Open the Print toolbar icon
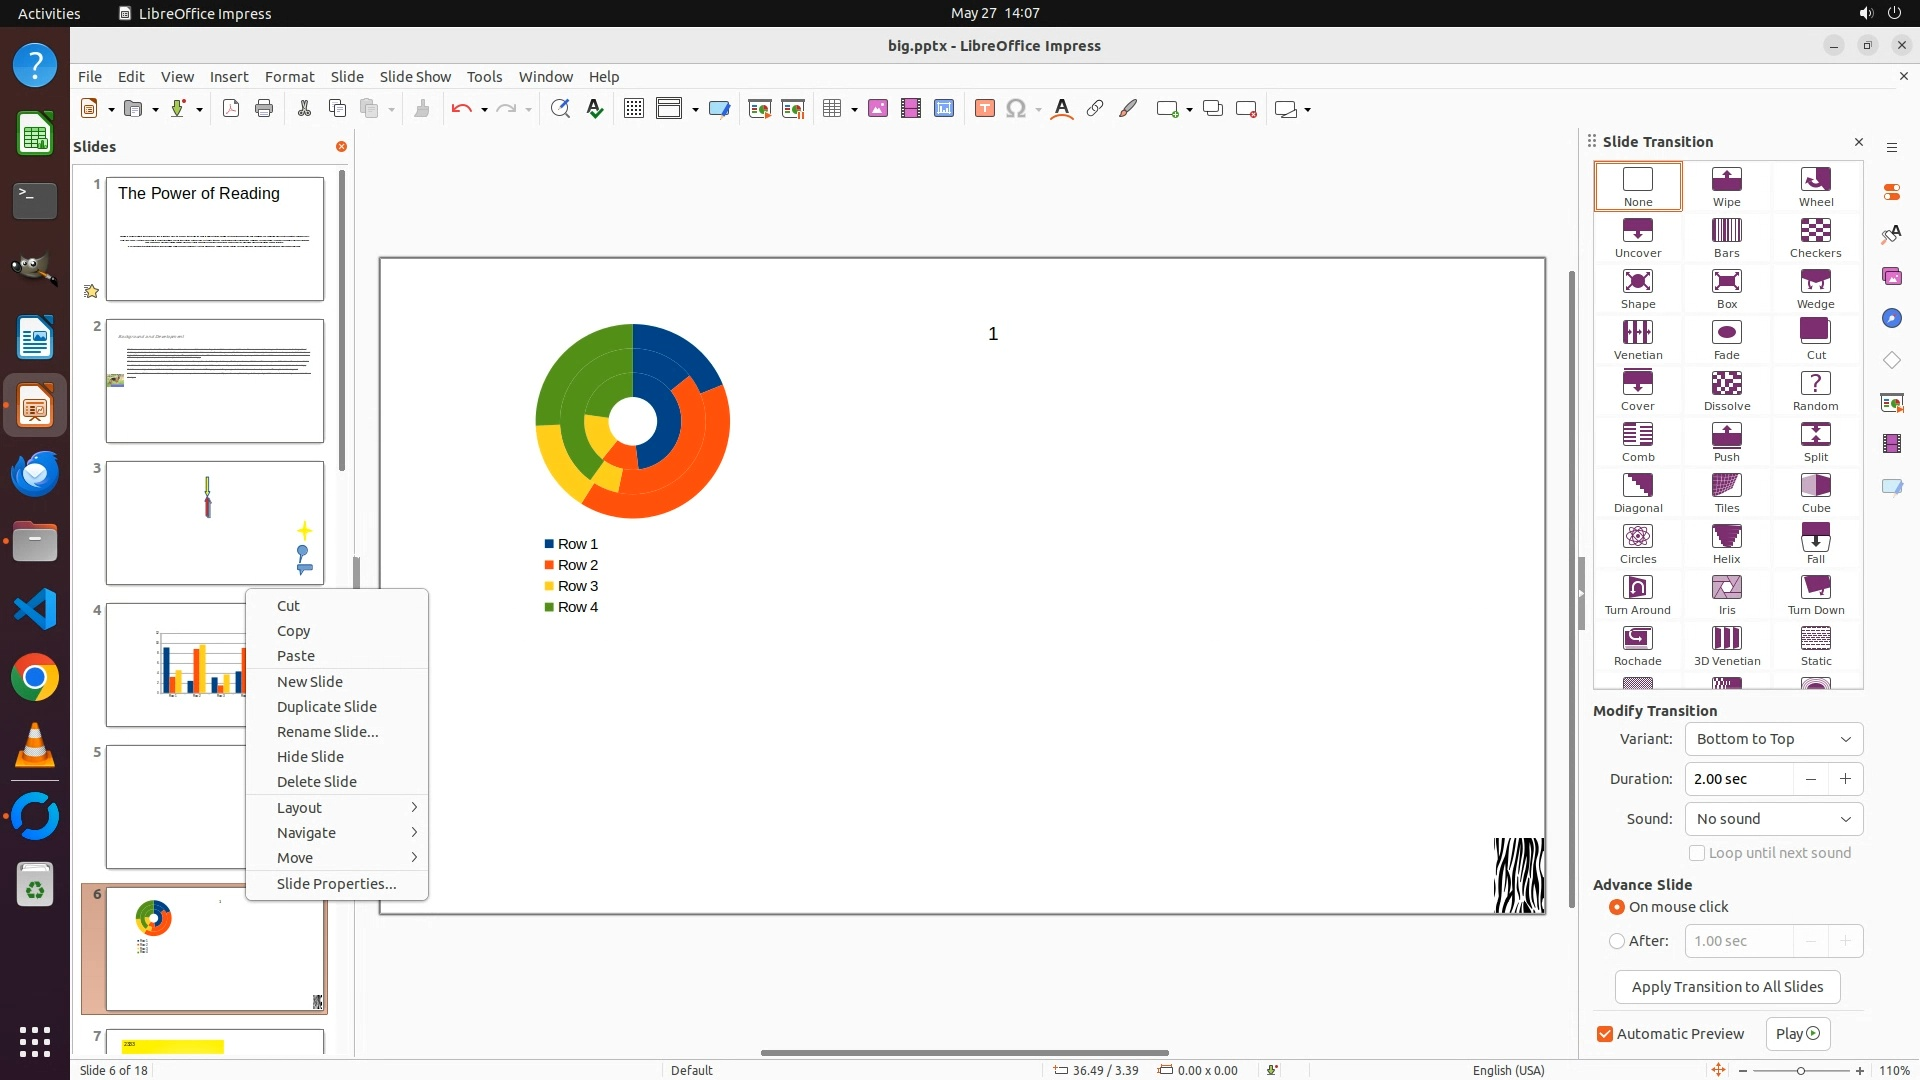This screenshot has width=1920, height=1080. click(x=264, y=109)
